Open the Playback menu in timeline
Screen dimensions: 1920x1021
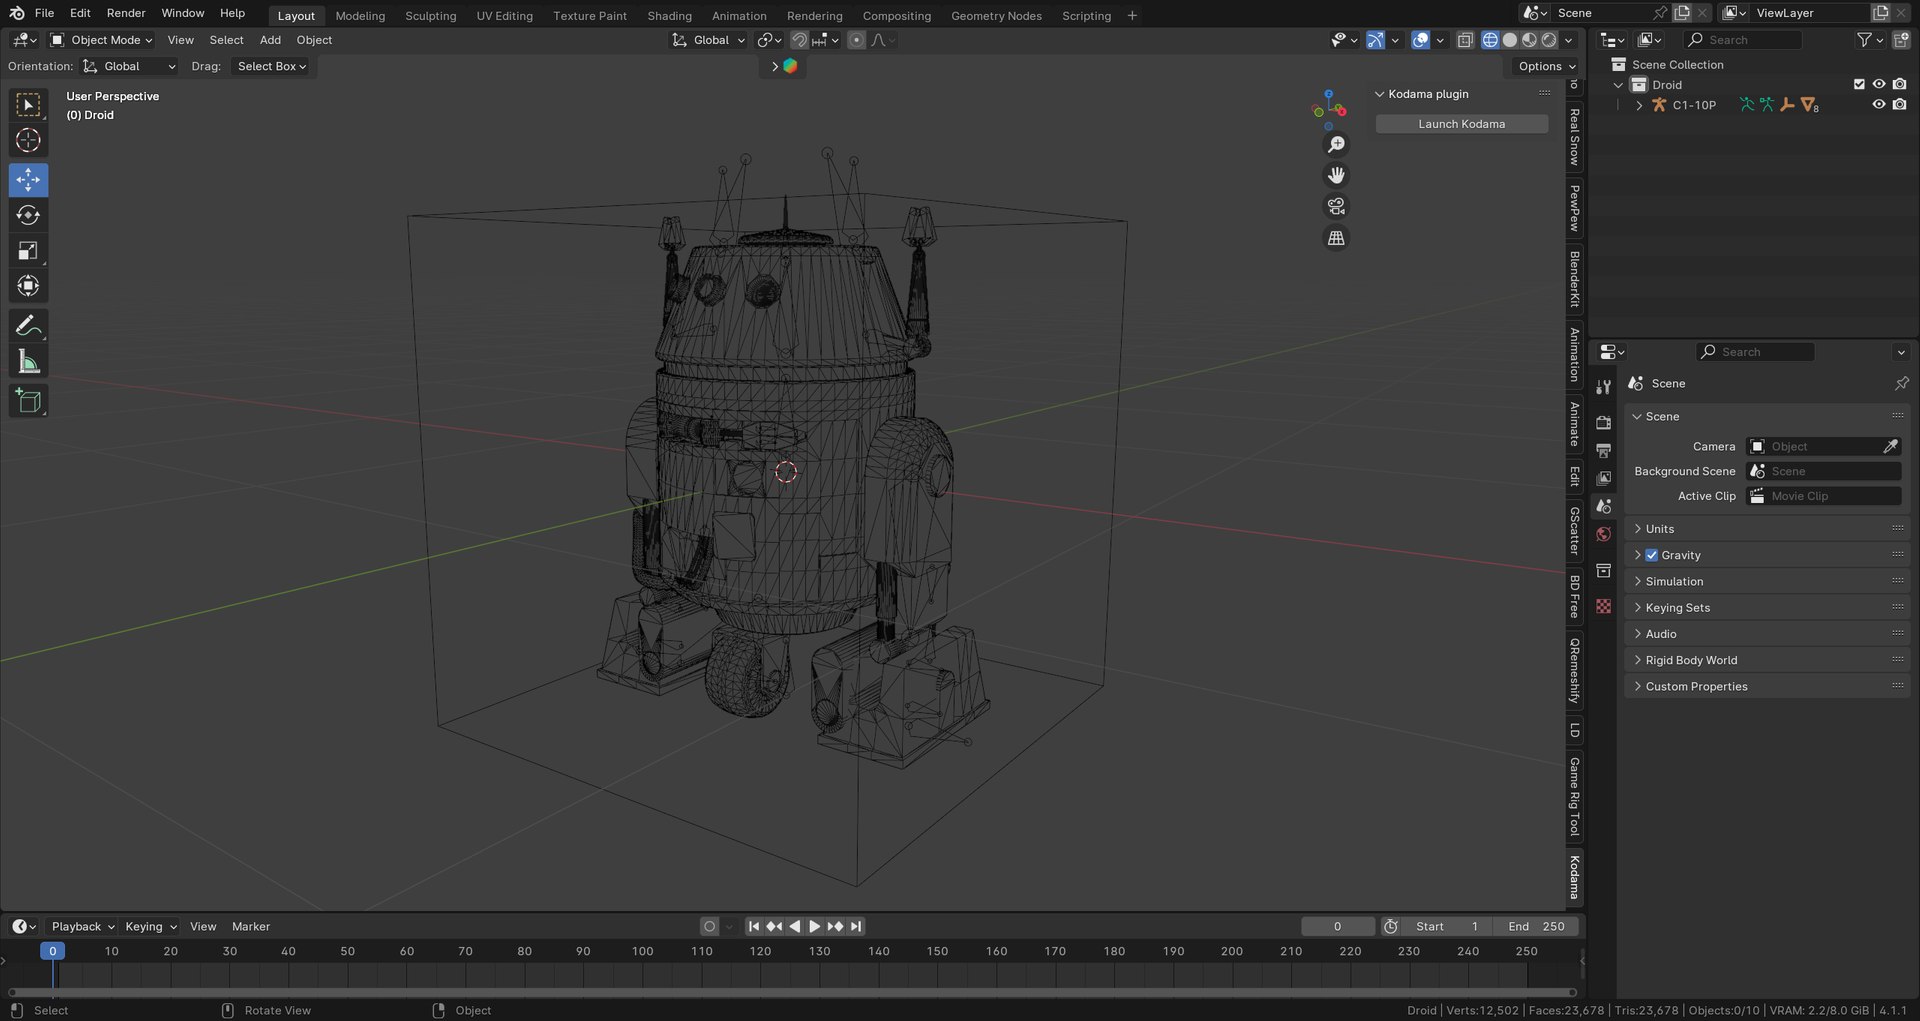click(x=82, y=927)
